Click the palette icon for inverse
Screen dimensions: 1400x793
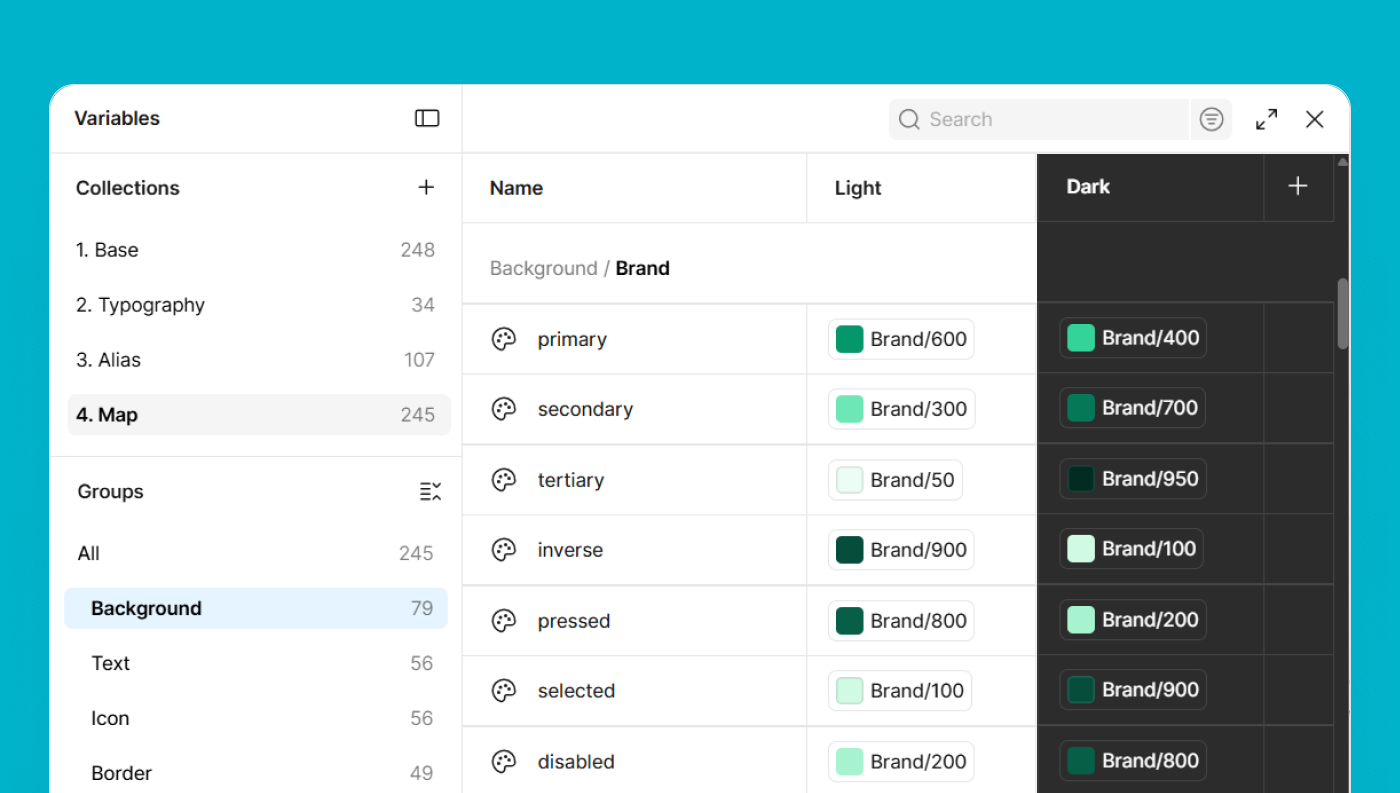click(504, 550)
